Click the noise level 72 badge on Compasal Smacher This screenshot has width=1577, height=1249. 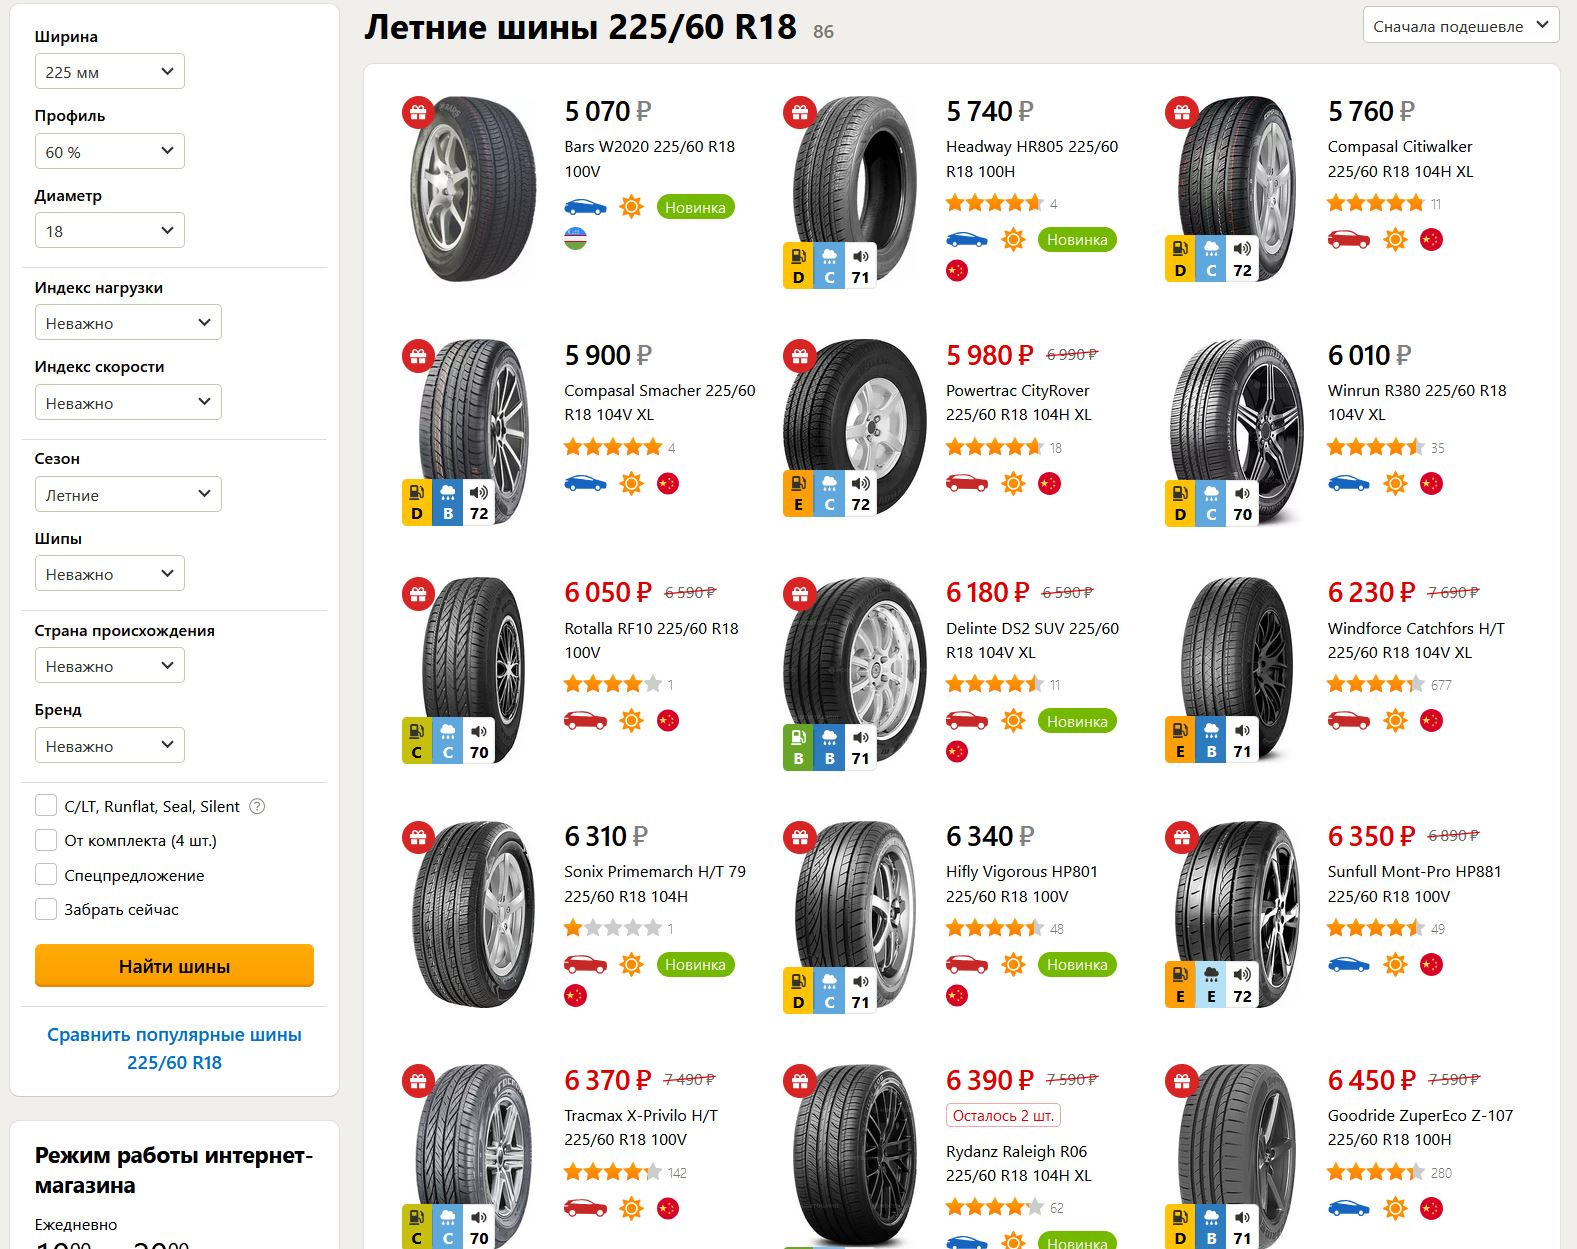[479, 504]
